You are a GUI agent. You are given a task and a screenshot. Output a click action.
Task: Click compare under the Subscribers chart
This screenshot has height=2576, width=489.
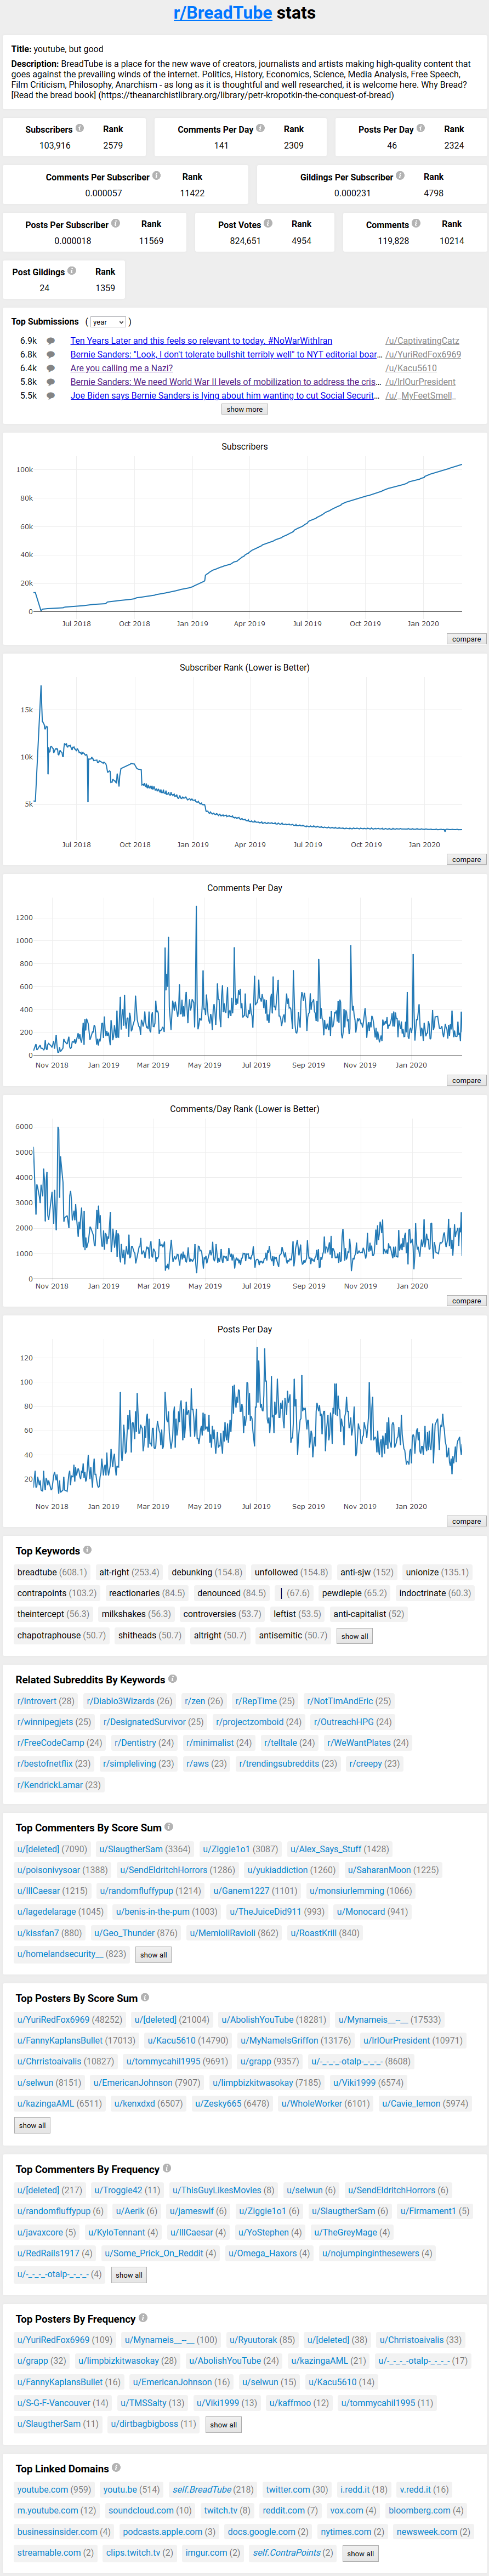[x=466, y=639]
